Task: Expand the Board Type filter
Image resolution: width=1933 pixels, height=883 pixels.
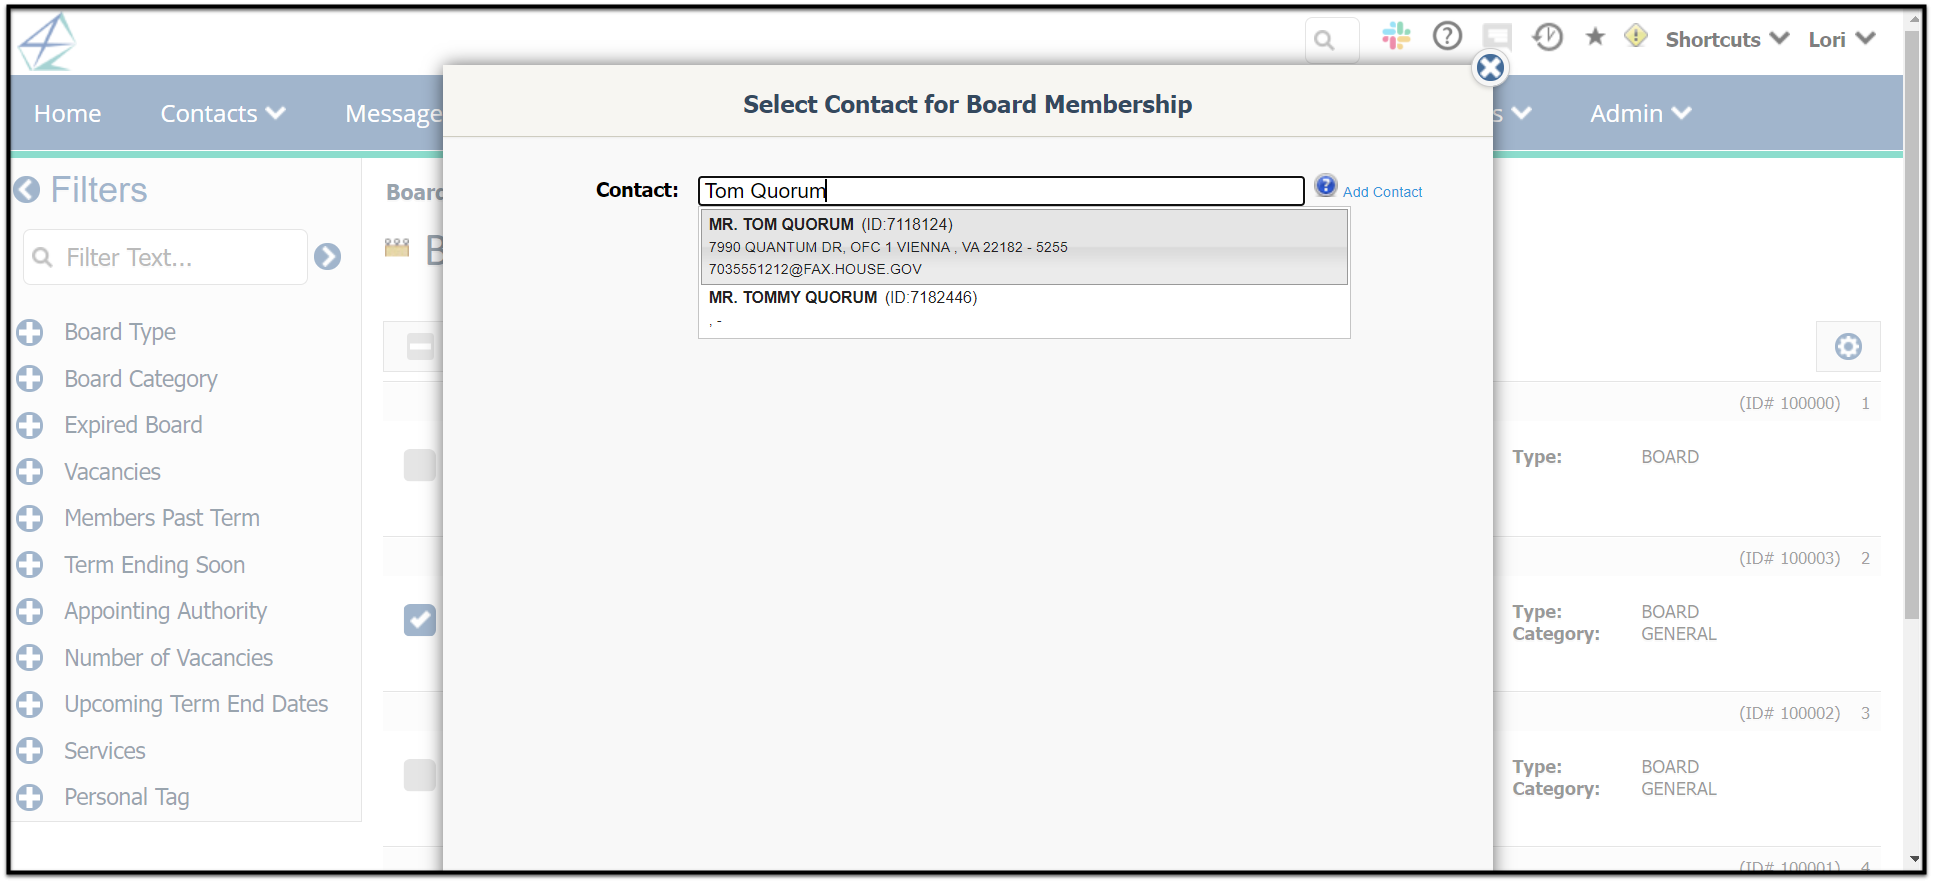Action: [30, 332]
